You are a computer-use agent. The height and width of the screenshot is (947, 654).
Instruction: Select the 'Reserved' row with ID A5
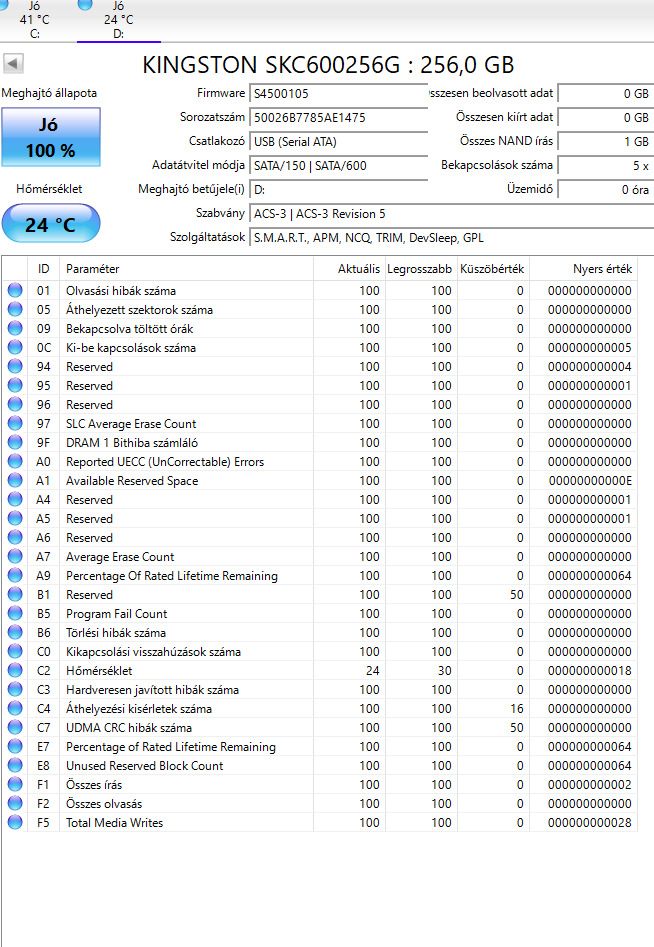click(x=319, y=518)
